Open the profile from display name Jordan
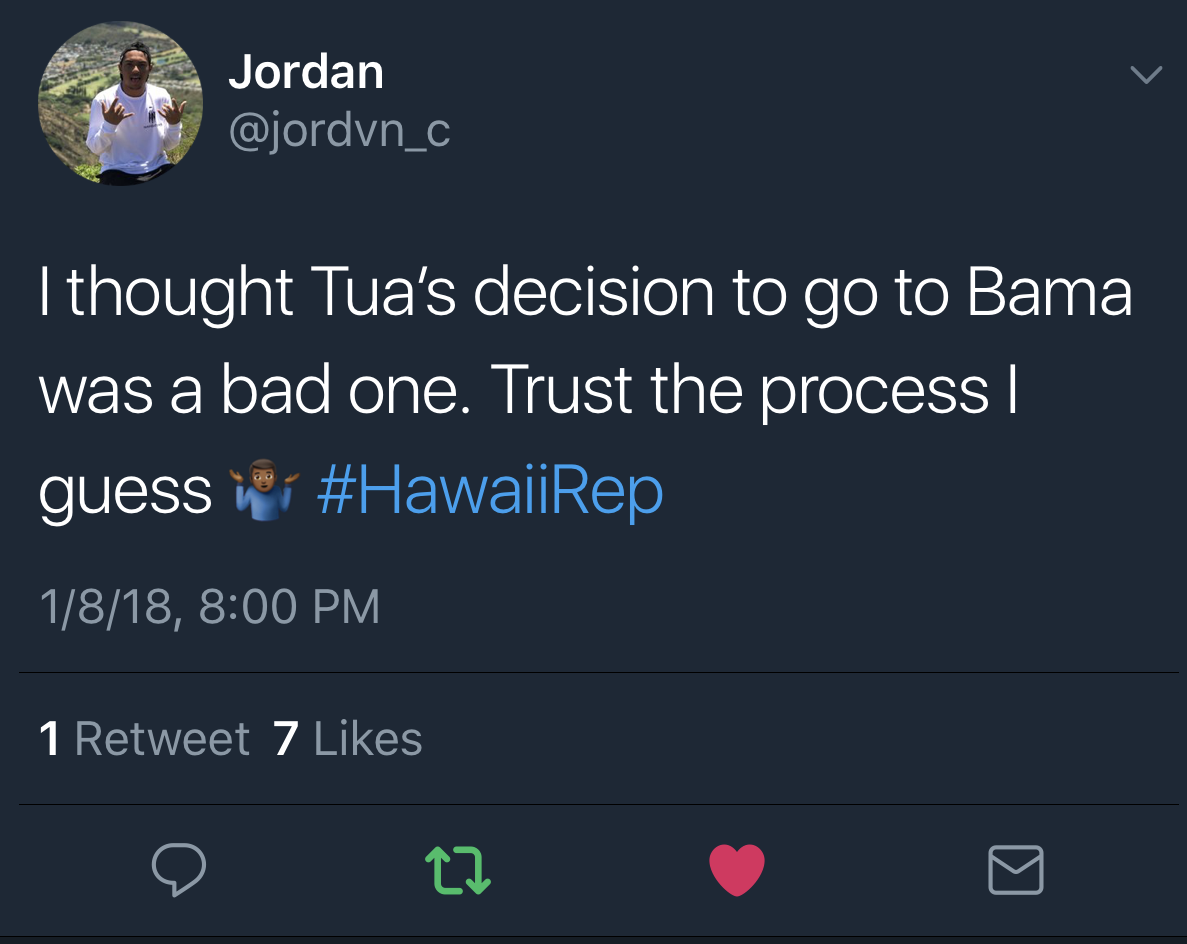1187x944 pixels. pyautogui.click(x=306, y=72)
